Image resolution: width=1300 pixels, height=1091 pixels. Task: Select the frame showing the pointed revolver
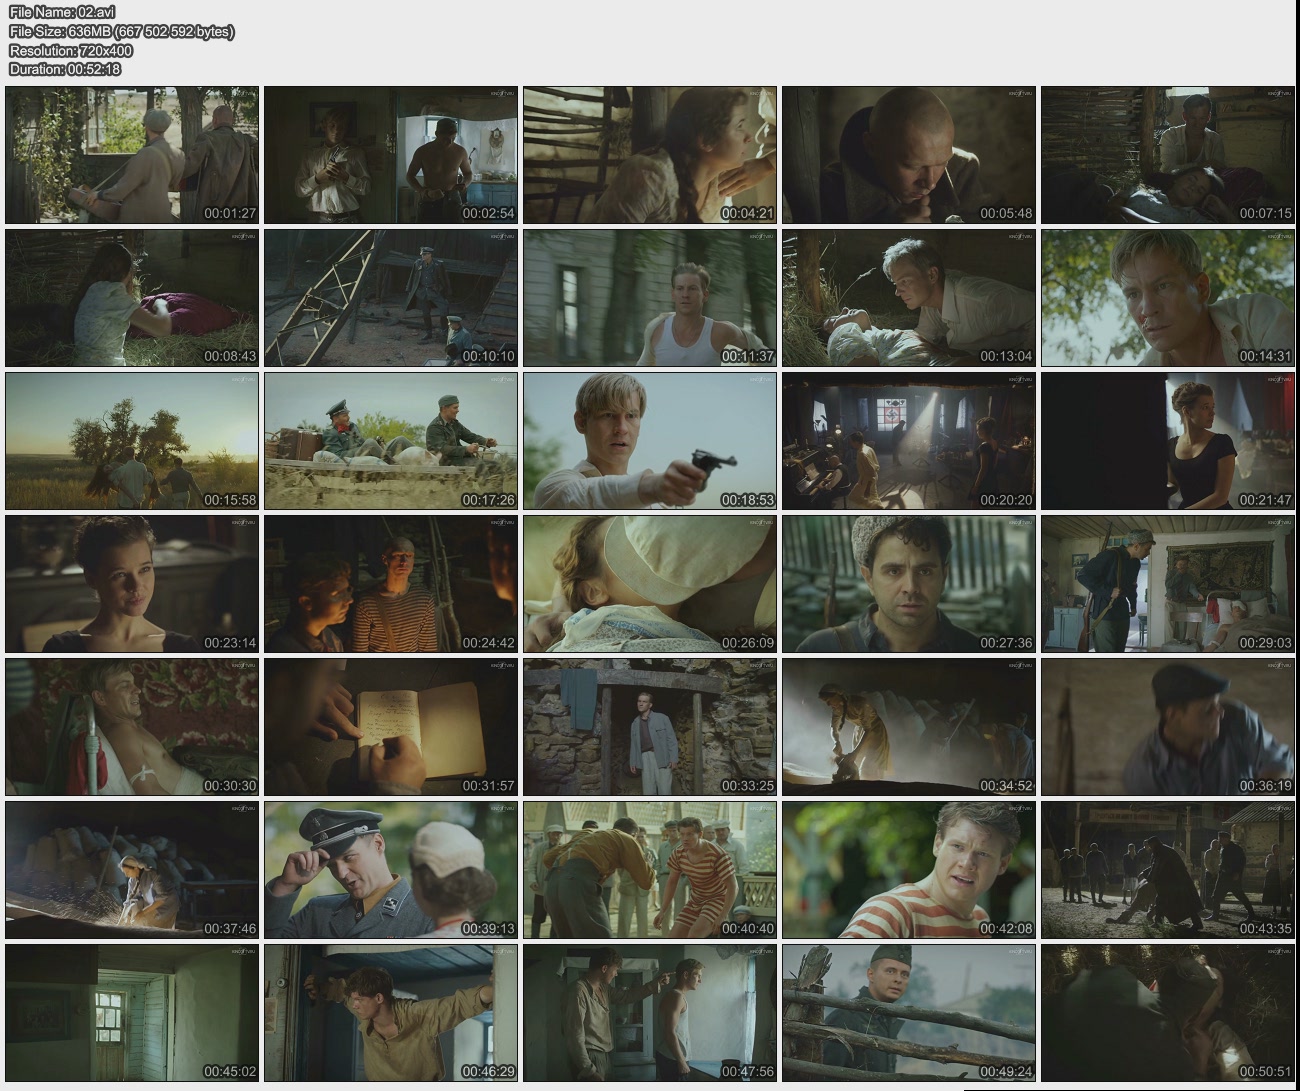650,441
